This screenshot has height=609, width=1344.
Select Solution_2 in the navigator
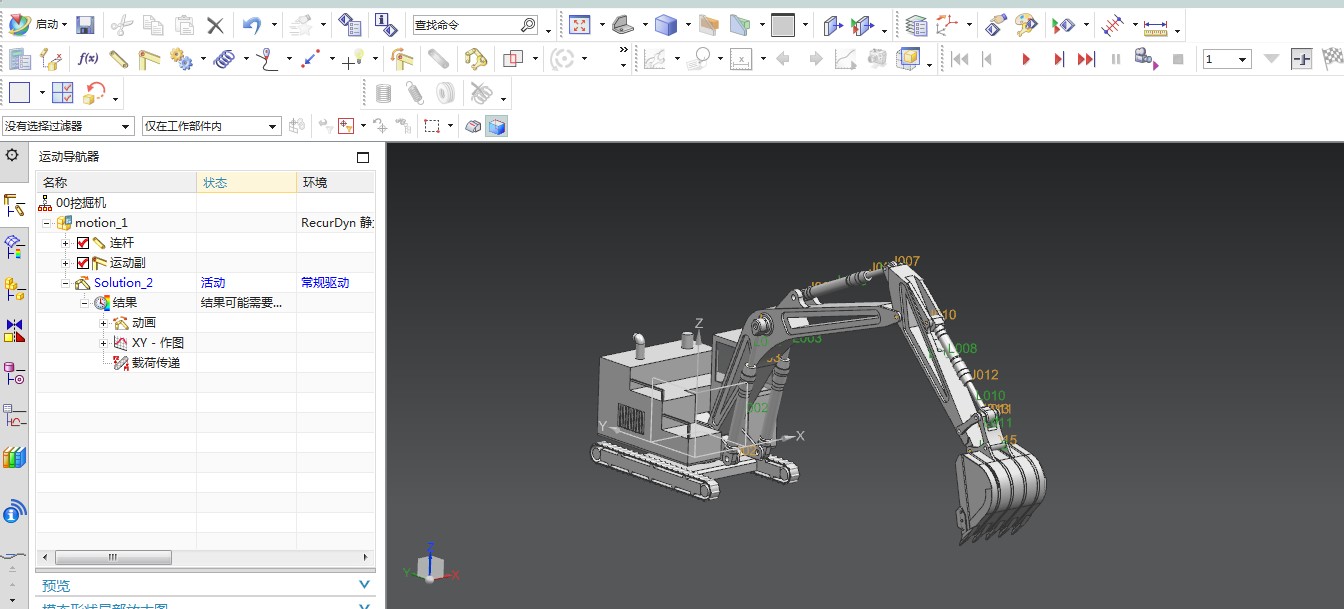pos(123,283)
